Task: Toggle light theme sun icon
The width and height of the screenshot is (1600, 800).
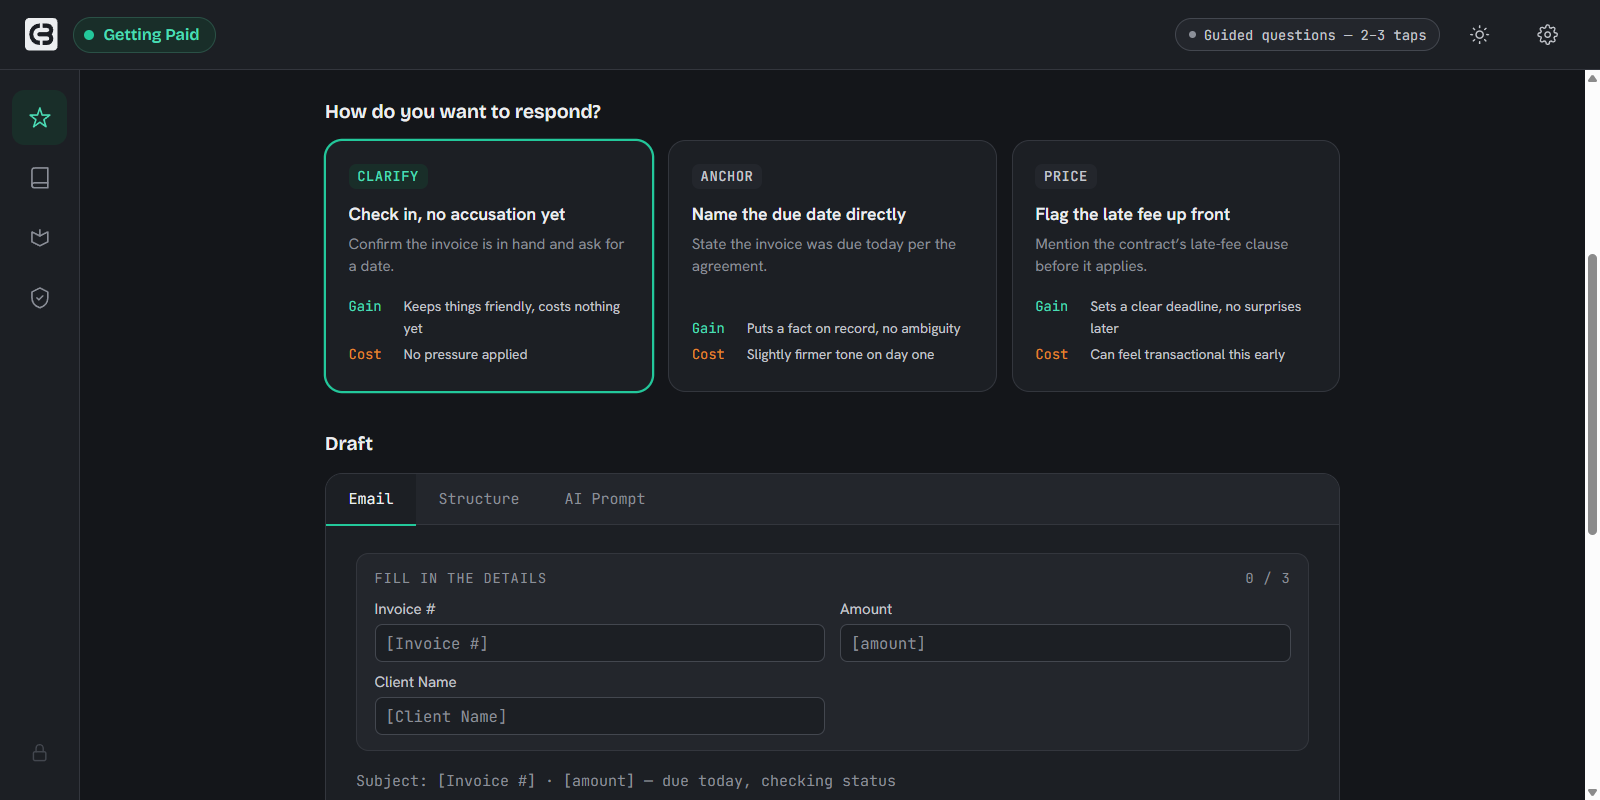Action: pos(1480,35)
